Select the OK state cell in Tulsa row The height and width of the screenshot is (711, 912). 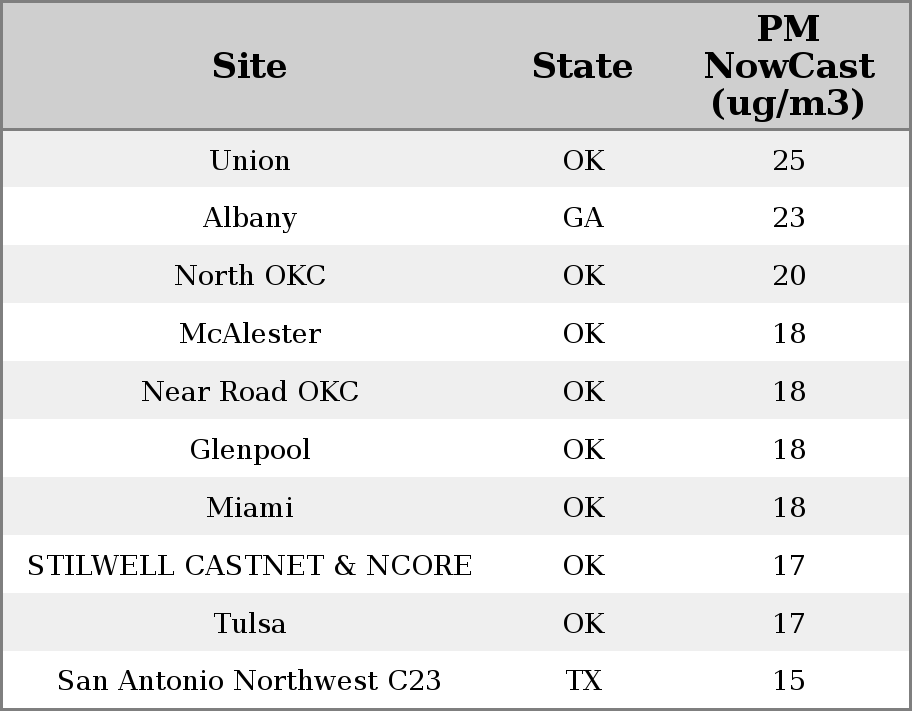[583, 624]
